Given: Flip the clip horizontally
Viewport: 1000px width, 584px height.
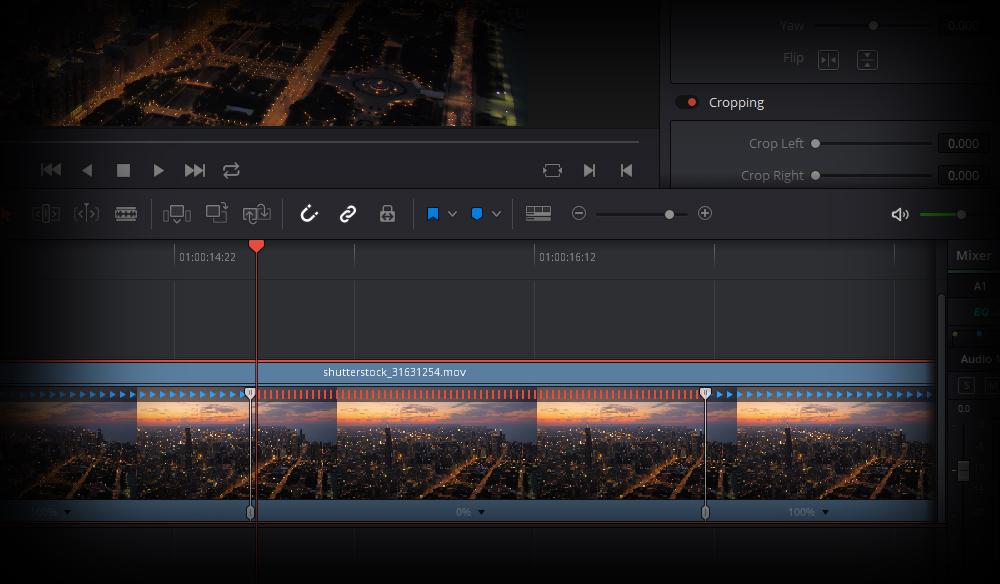Looking at the screenshot, I should tap(828, 60).
